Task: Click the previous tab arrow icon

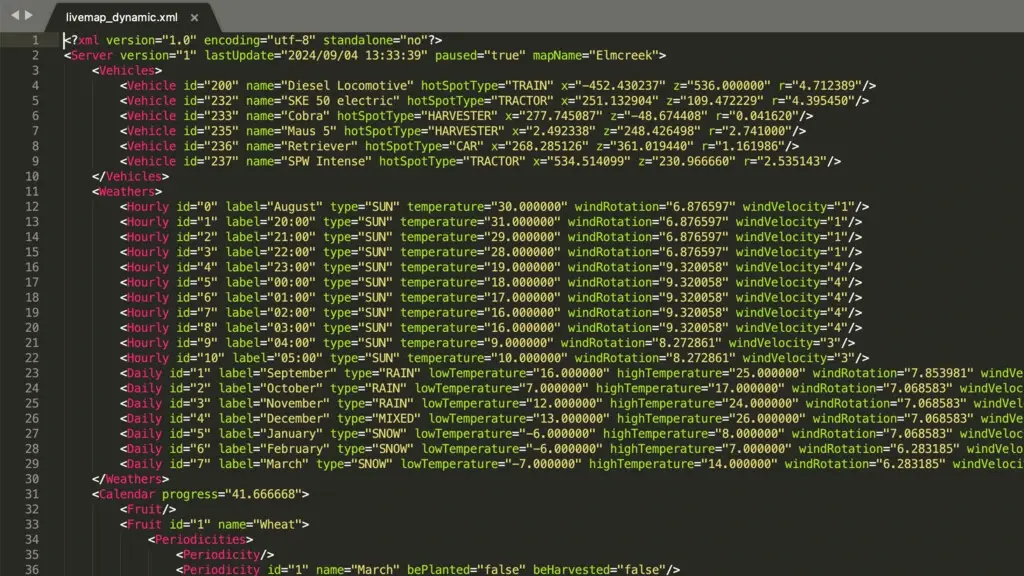Action: click(x=15, y=16)
